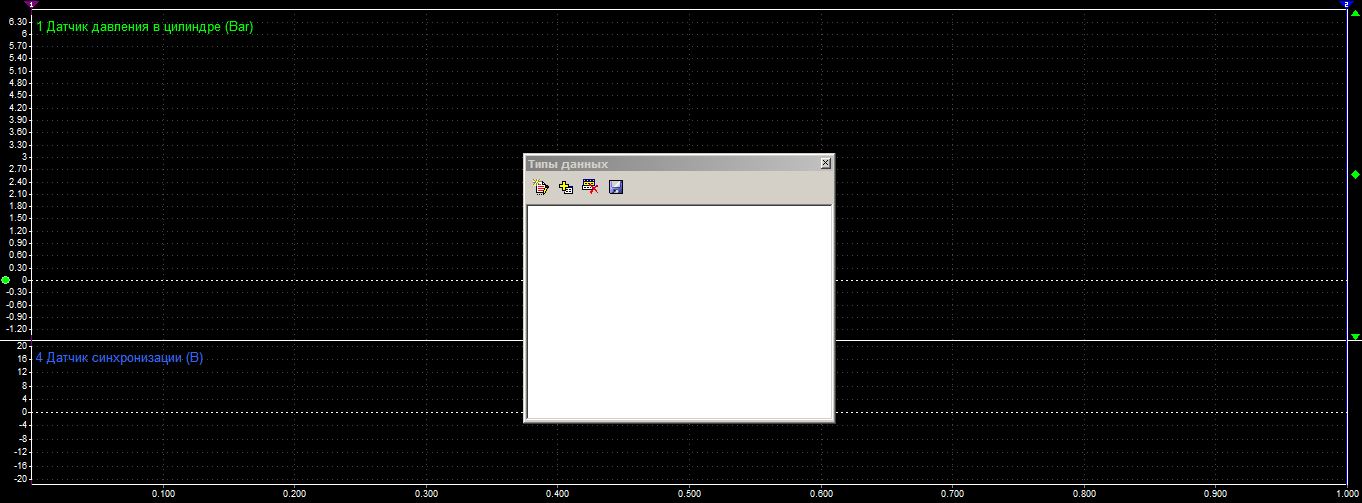Viewport: 1362px width, 503px height.
Task: Click green up arrow at right edge
Action: click(1355, 13)
